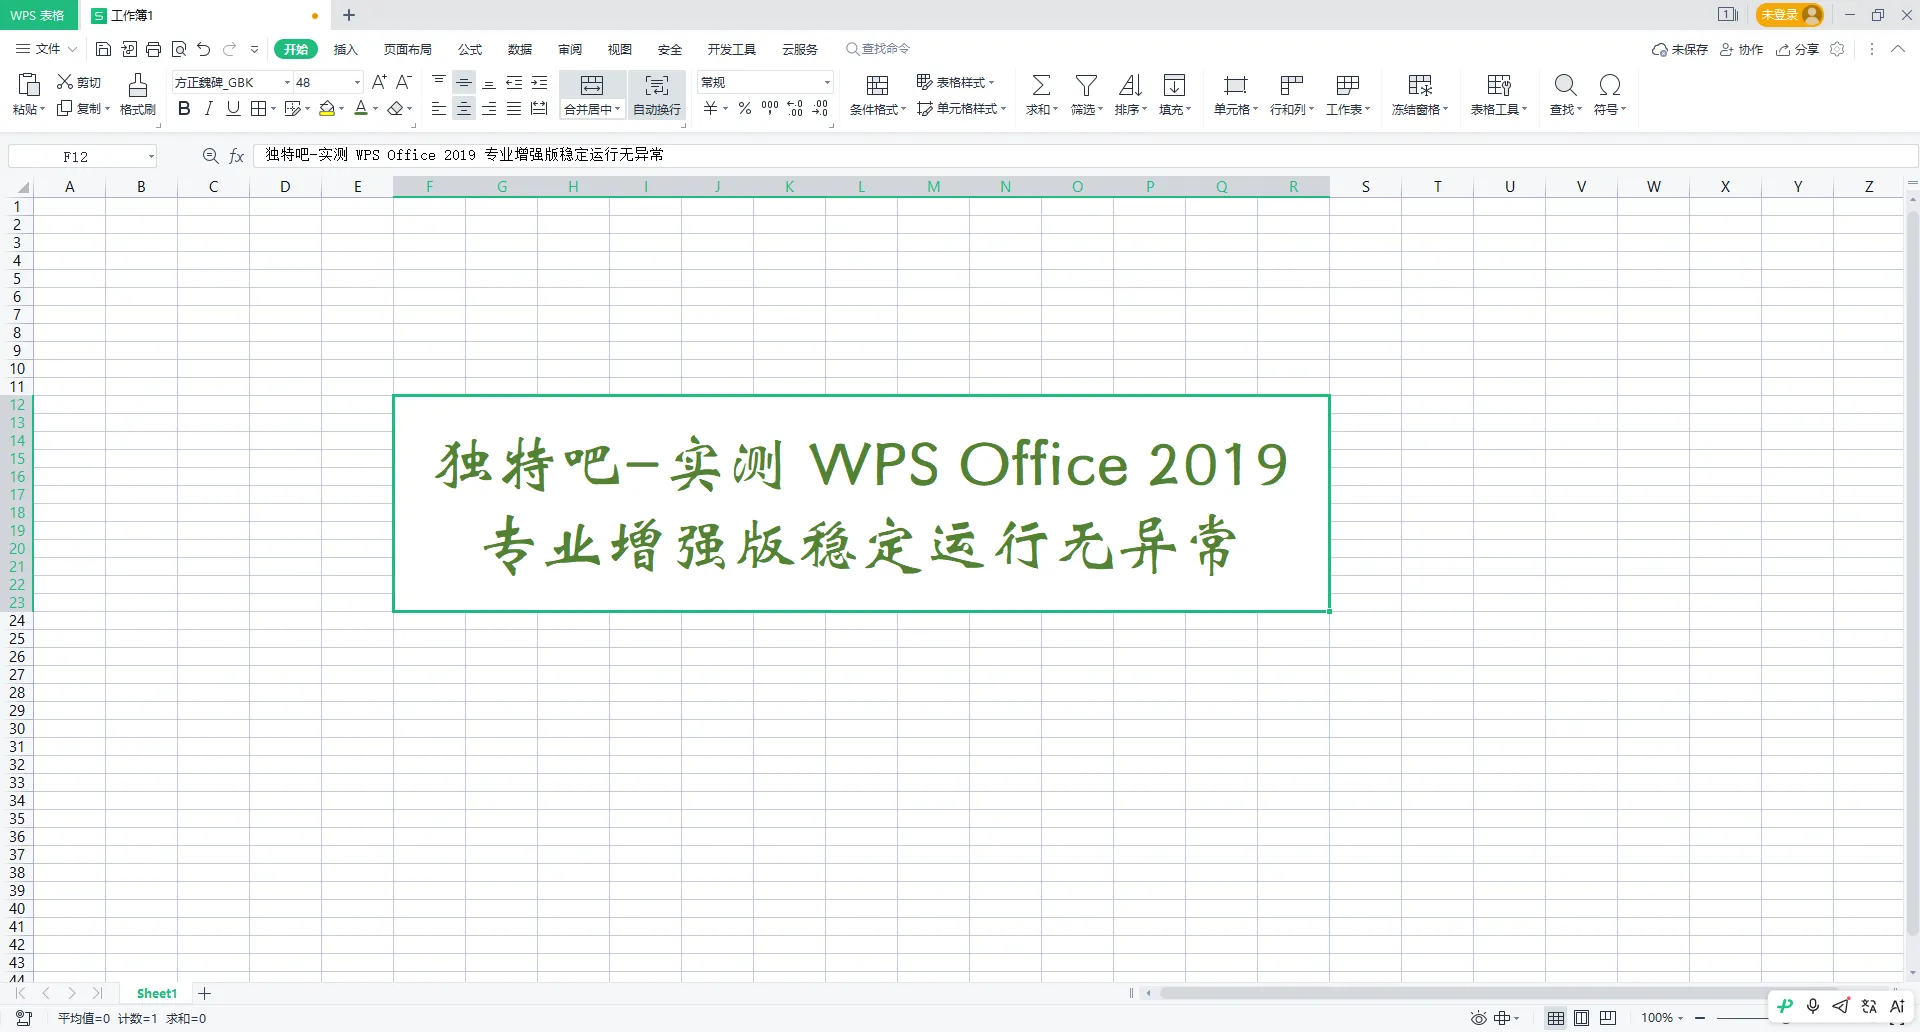The height and width of the screenshot is (1032, 1920).
Task: Click the 未保存 unsaved cloud button
Action: (x=1680, y=49)
